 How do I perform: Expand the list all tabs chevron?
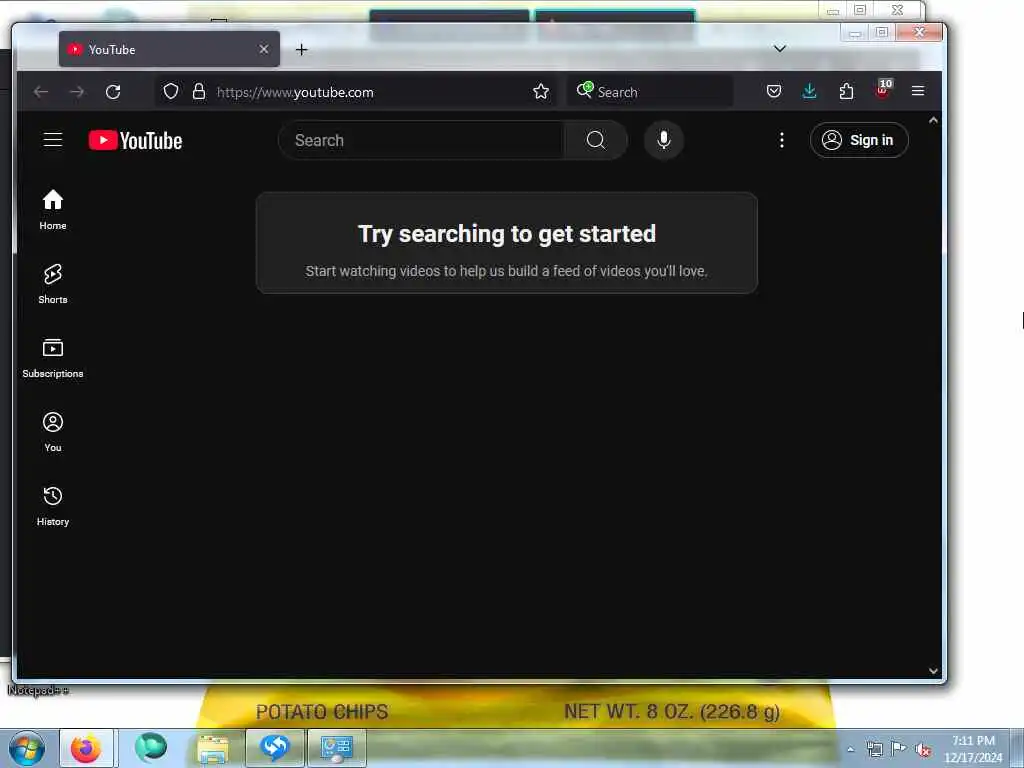pyautogui.click(x=780, y=49)
